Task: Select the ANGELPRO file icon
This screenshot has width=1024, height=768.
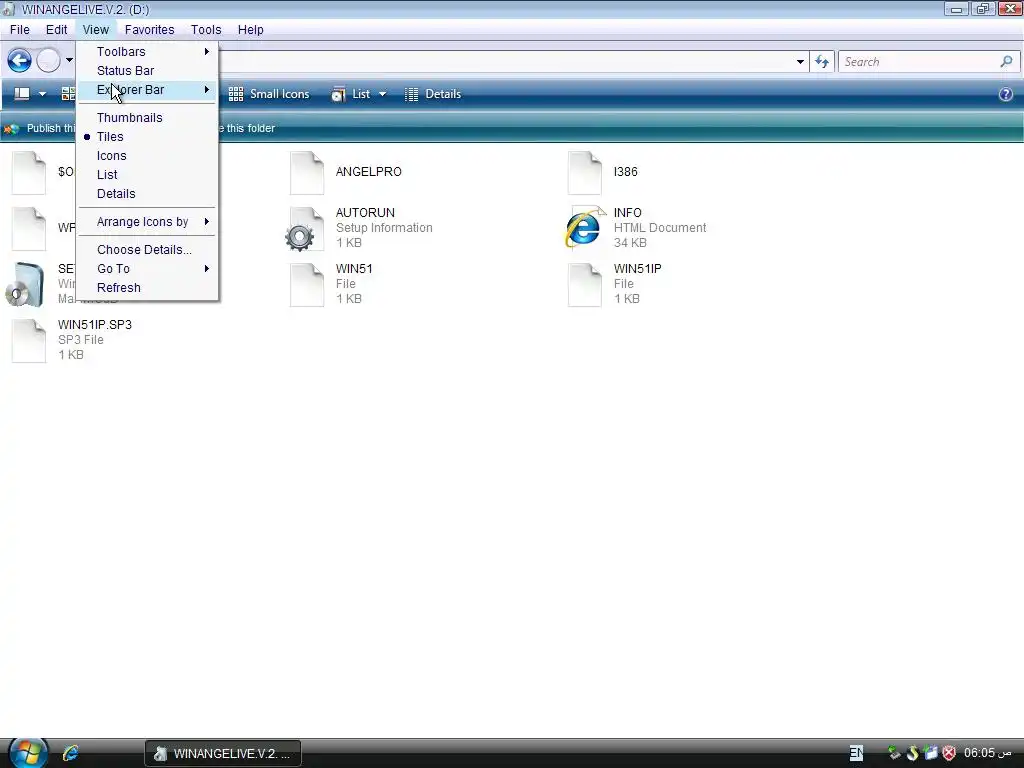Action: coord(307,173)
